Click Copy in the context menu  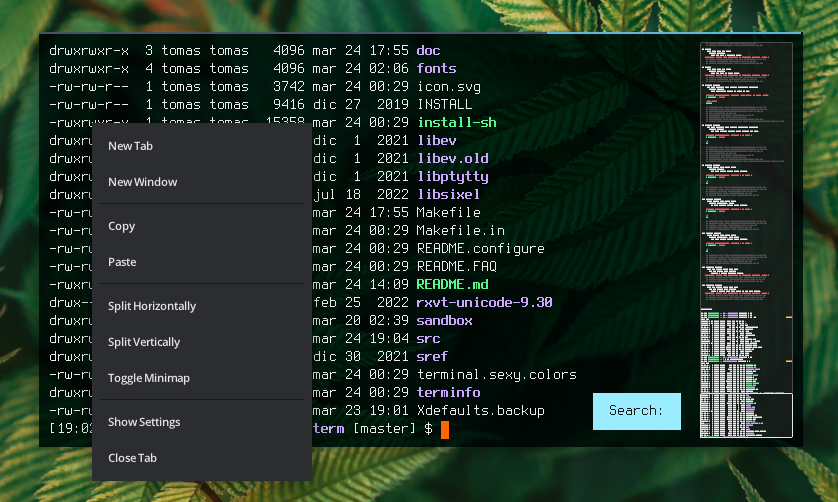pos(202,226)
